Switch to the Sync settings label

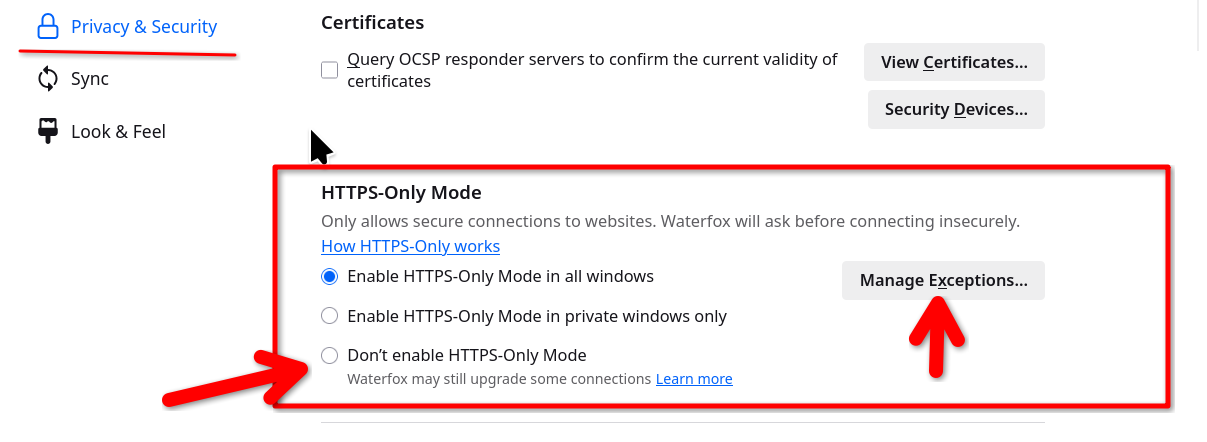coord(90,79)
